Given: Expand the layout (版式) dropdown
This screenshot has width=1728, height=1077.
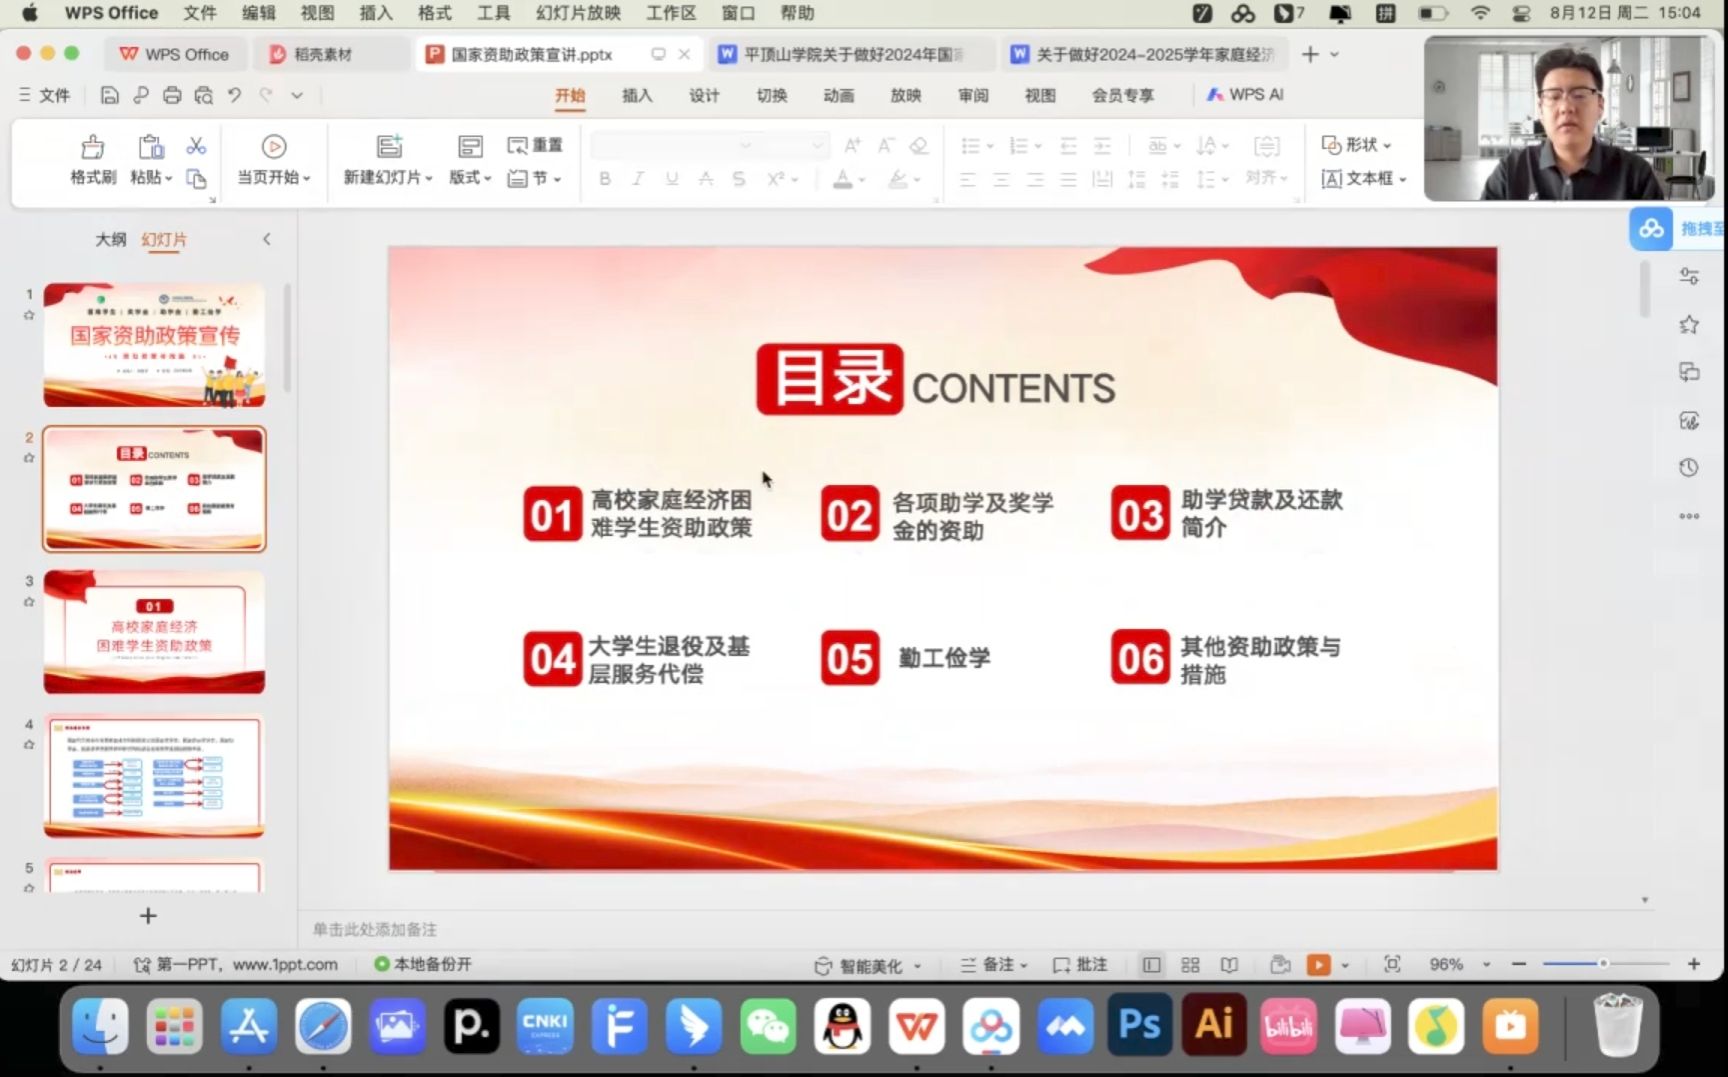Looking at the screenshot, I should coord(470,177).
